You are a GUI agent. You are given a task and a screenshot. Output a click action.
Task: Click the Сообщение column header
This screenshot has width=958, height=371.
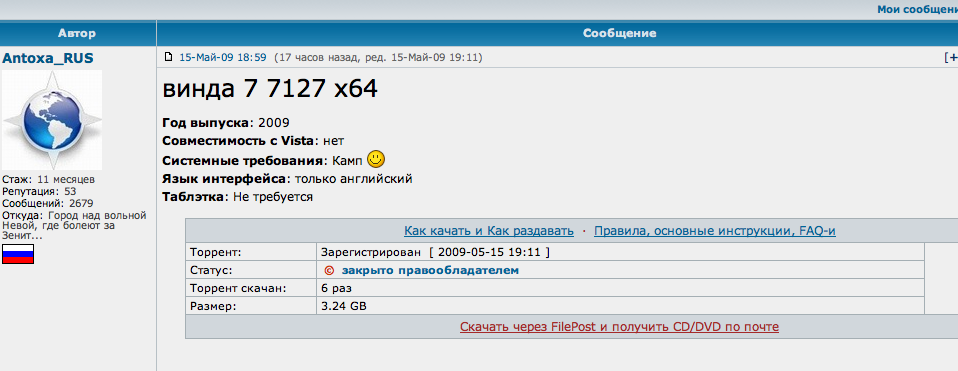(620, 33)
